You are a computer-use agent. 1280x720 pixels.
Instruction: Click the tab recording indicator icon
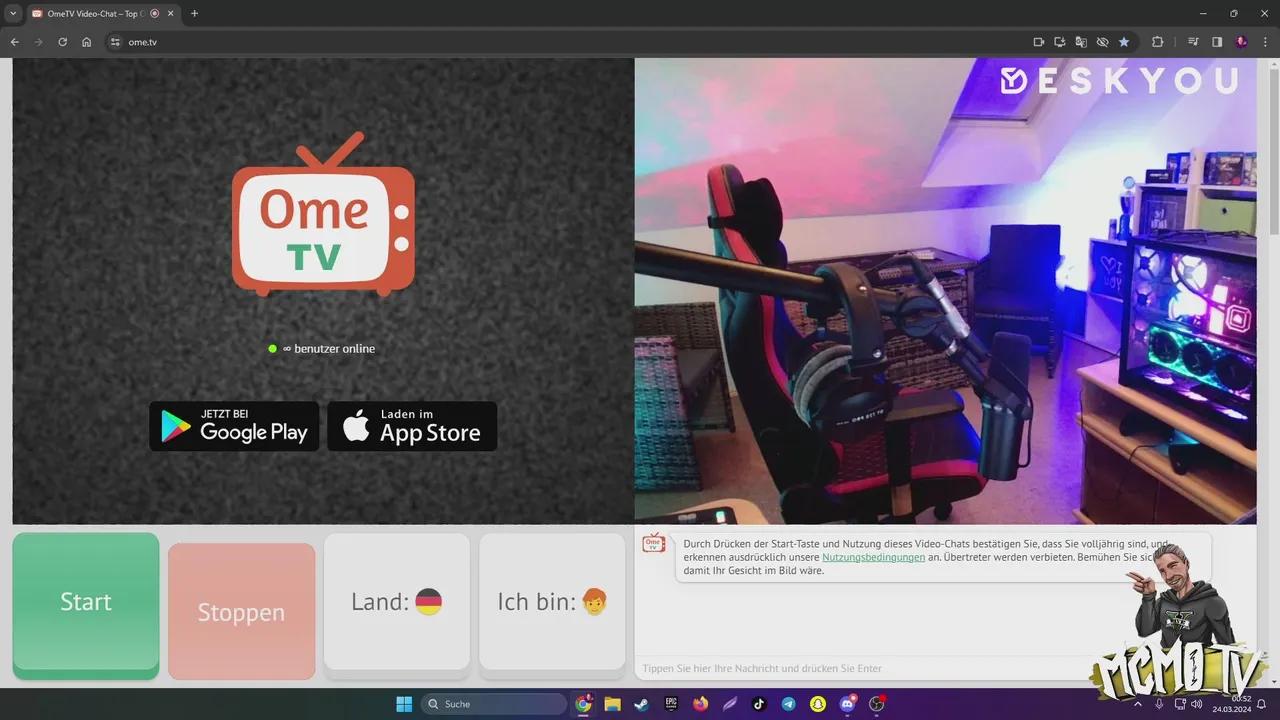154,13
